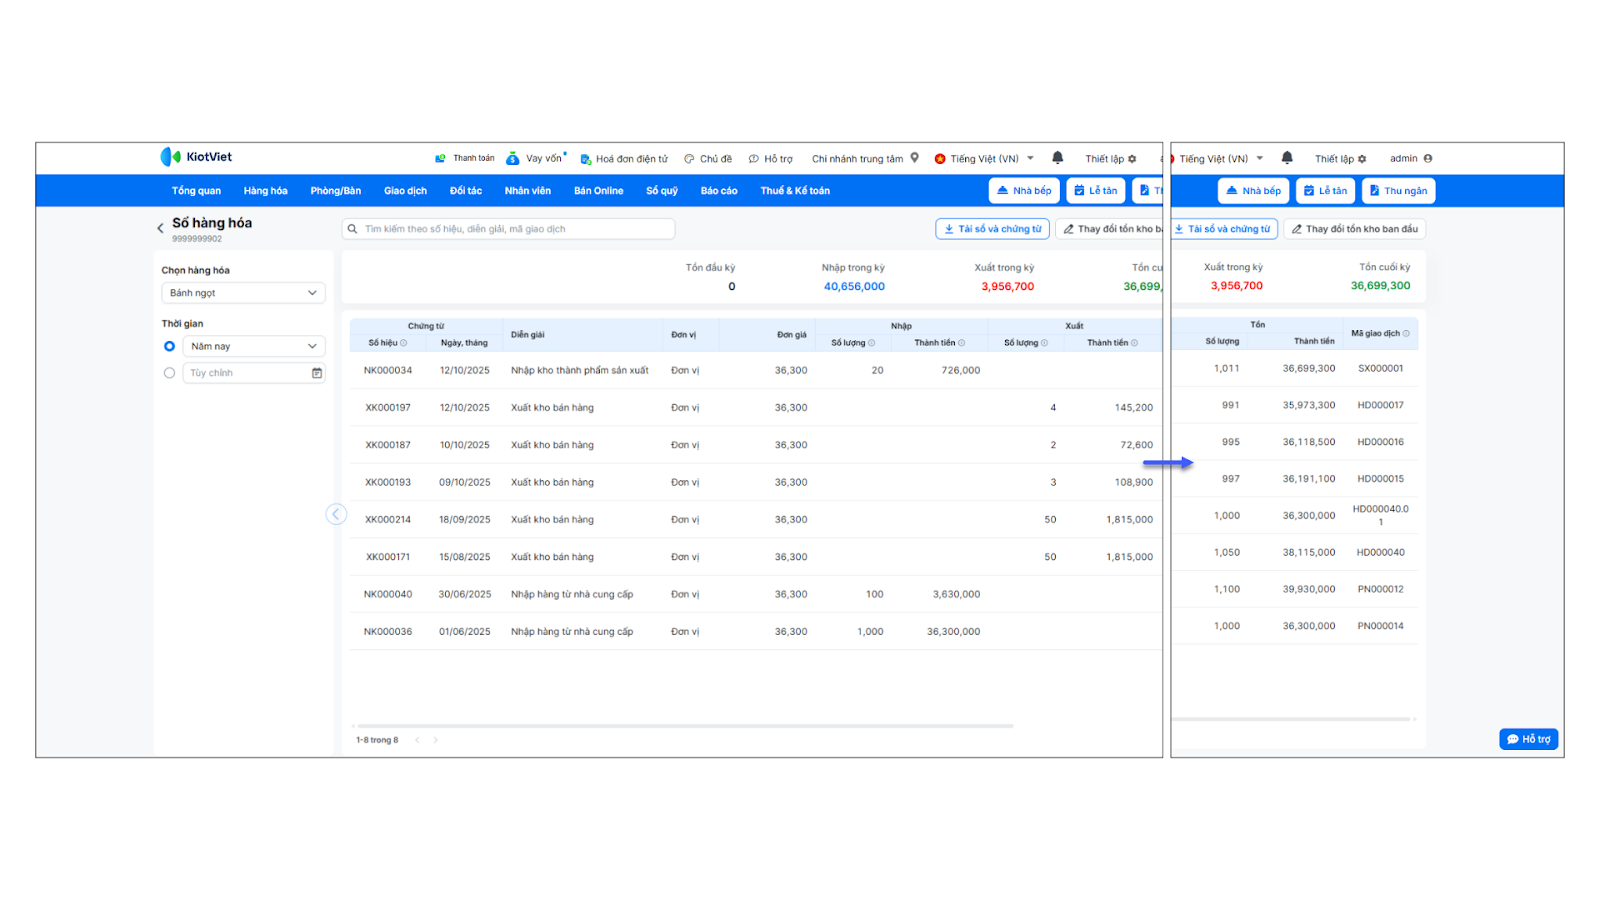1600x900 pixels.
Task: Click the KiotViet logo
Action: (x=196, y=157)
